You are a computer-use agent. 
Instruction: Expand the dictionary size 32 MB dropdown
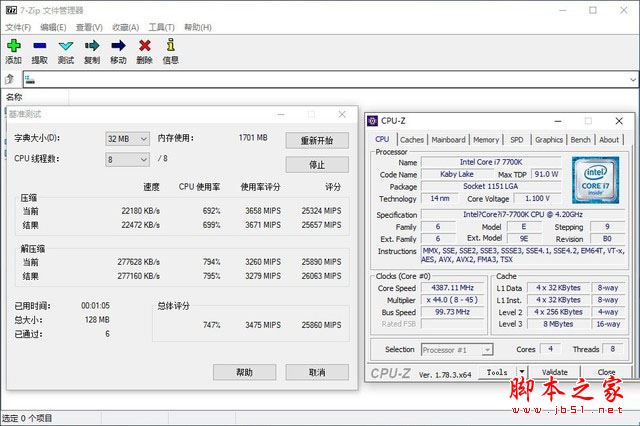click(x=127, y=139)
